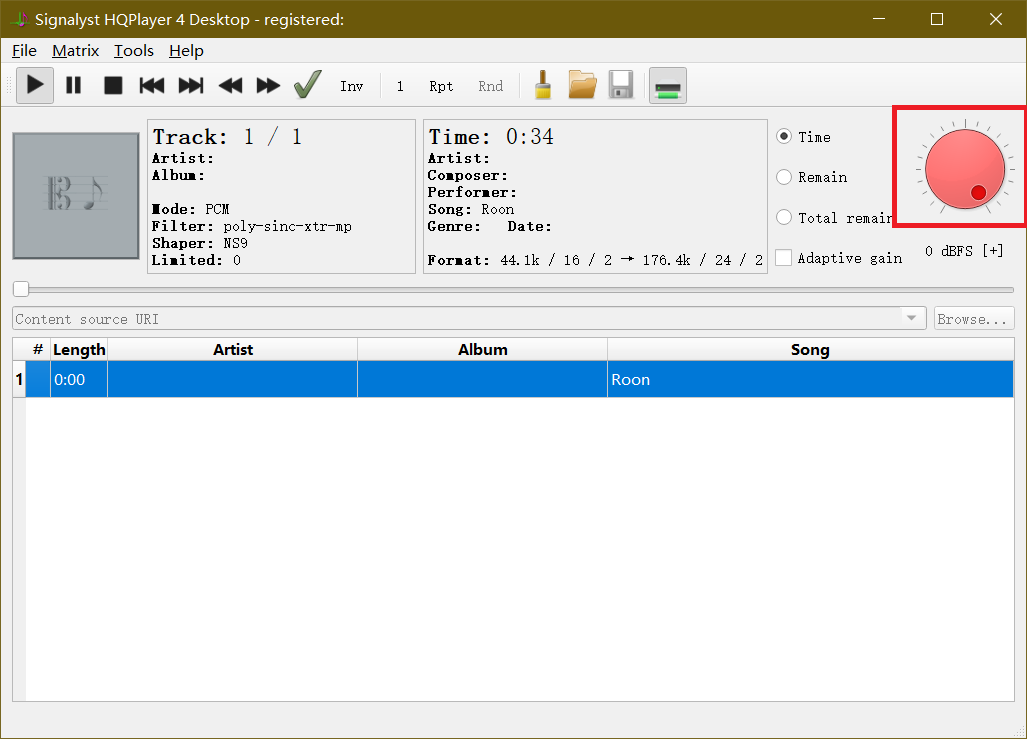This screenshot has height=739, width=1027.
Task: Click the green checkmark apply icon
Action: click(x=307, y=86)
